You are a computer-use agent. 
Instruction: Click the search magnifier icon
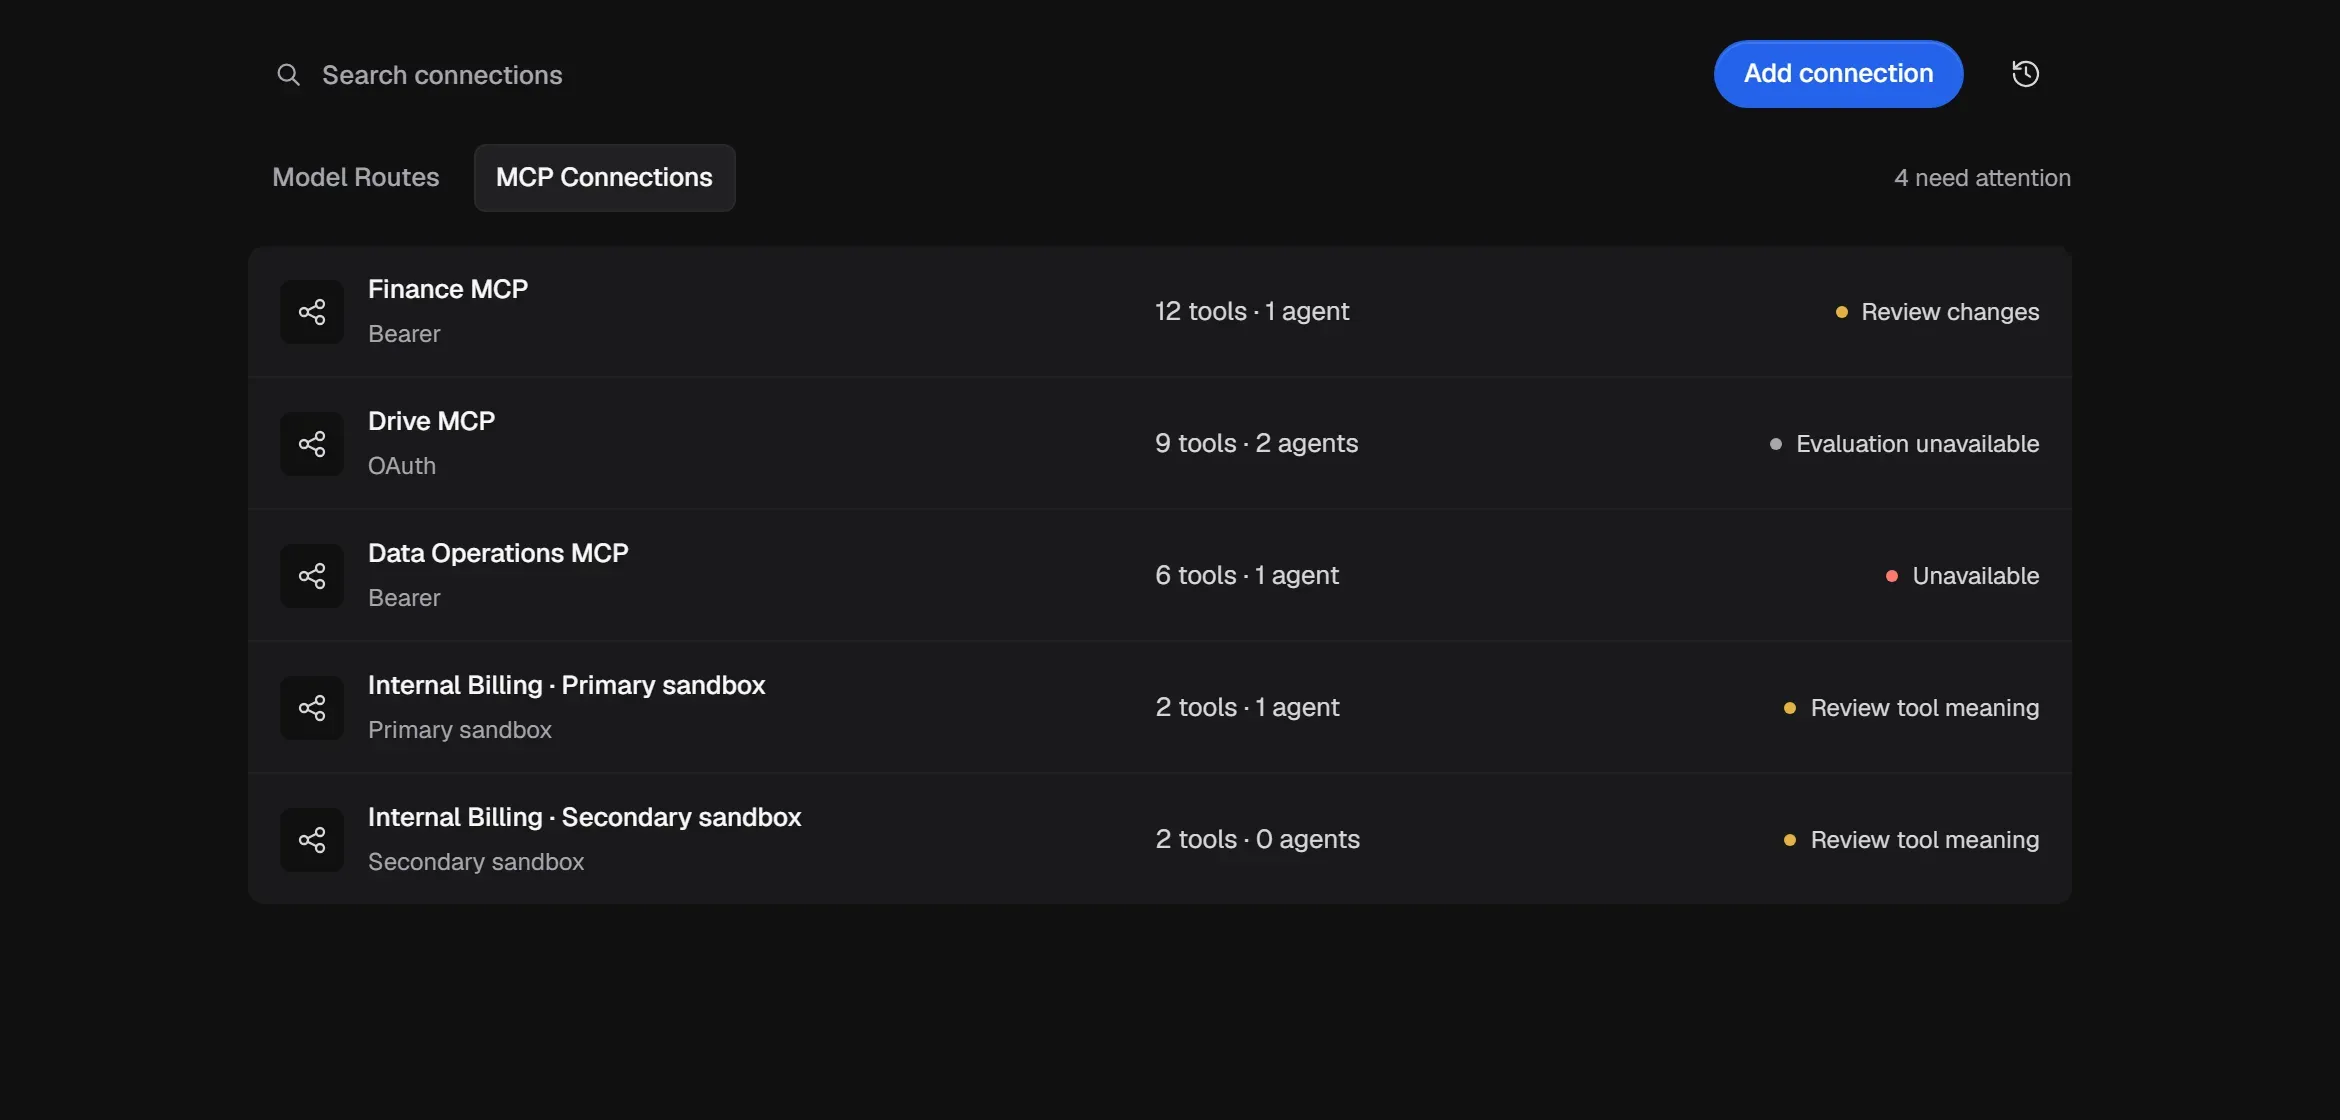click(x=288, y=75)
